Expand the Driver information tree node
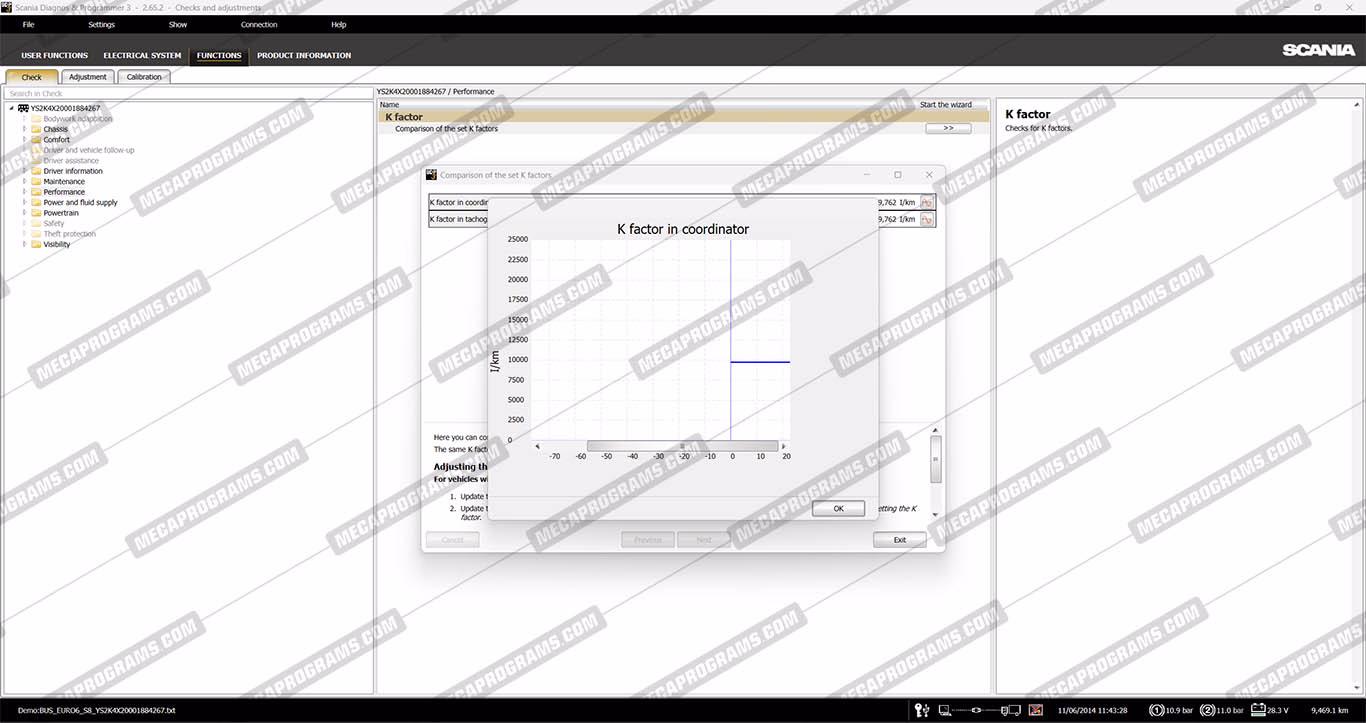This screenshot has width=1366, height=723. pyautogui.click(x=25, y=171)
